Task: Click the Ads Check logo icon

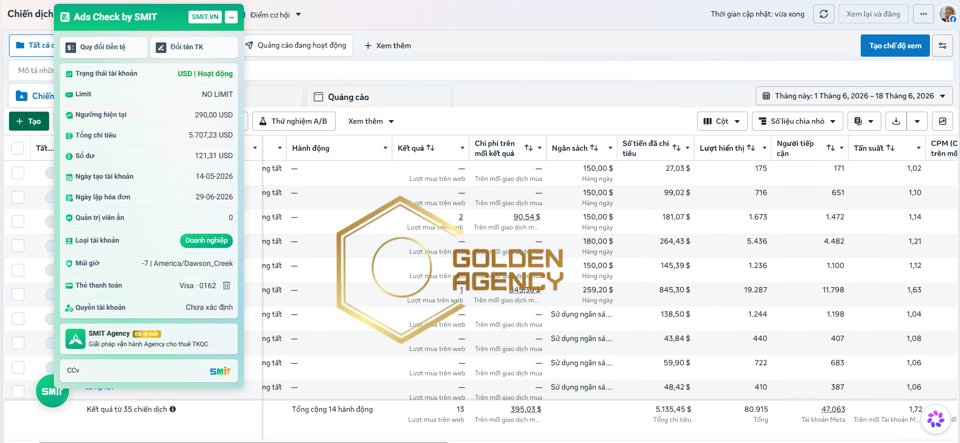Action: (65, 18)
